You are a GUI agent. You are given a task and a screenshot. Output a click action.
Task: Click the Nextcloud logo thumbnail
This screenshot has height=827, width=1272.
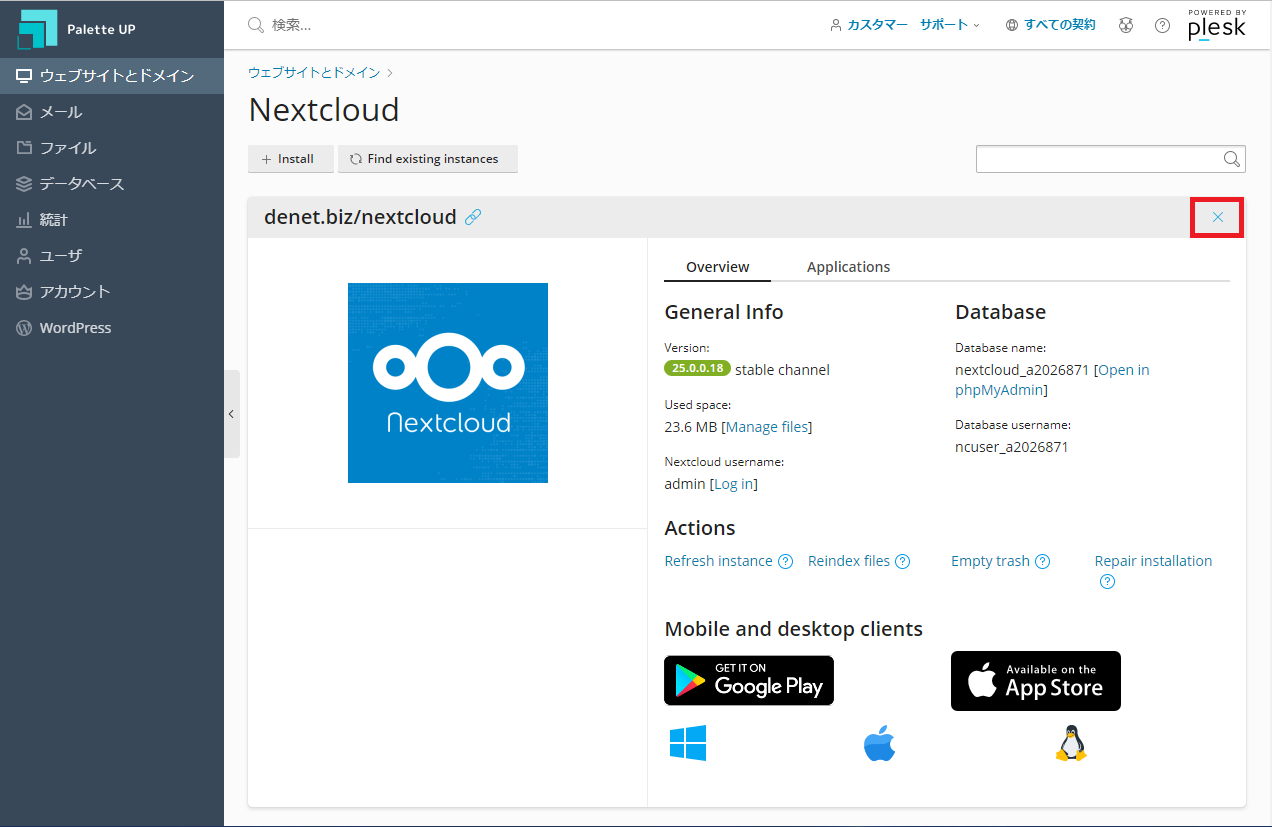(x=448, y=383)
